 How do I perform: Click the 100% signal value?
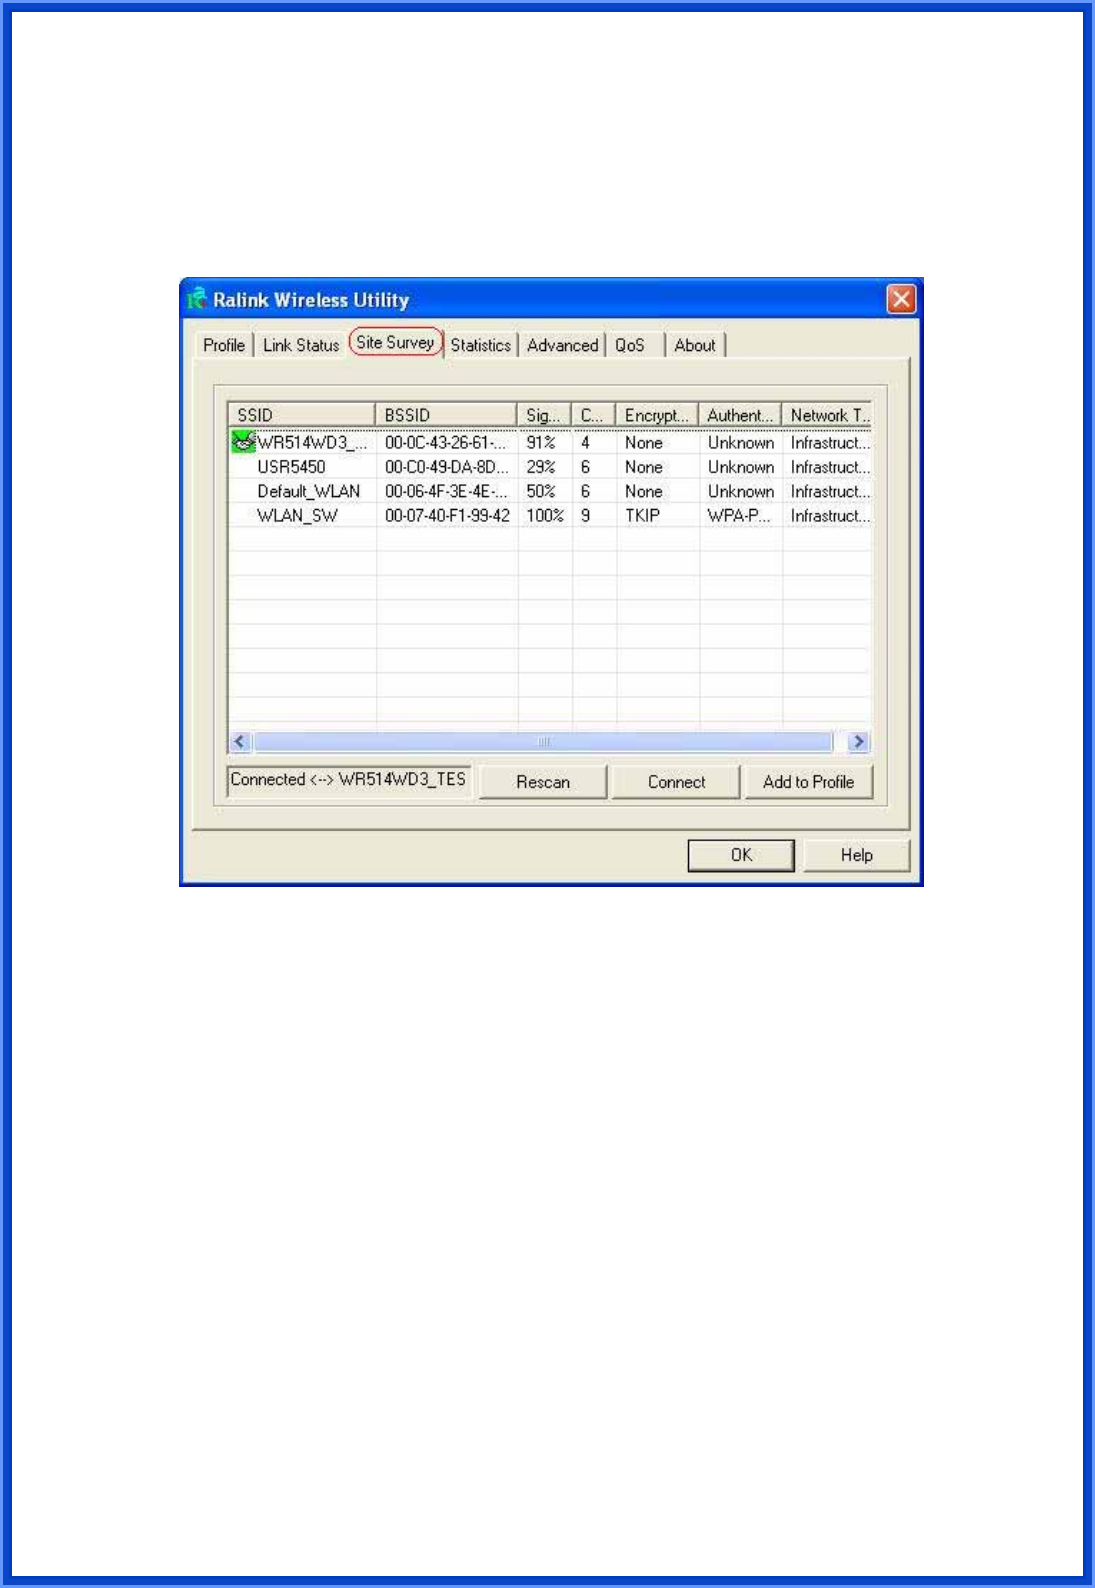(545, 516)
